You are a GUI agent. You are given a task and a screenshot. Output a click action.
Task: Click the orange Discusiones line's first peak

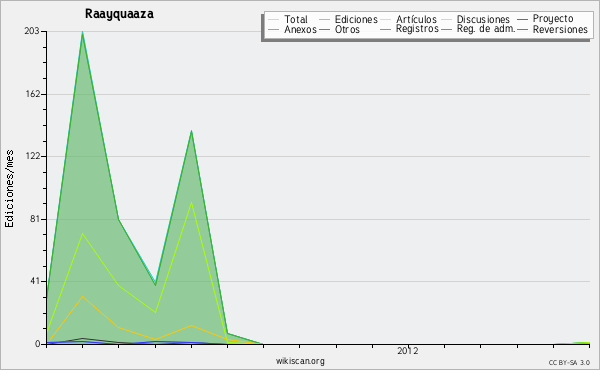[x=83, y=296]
